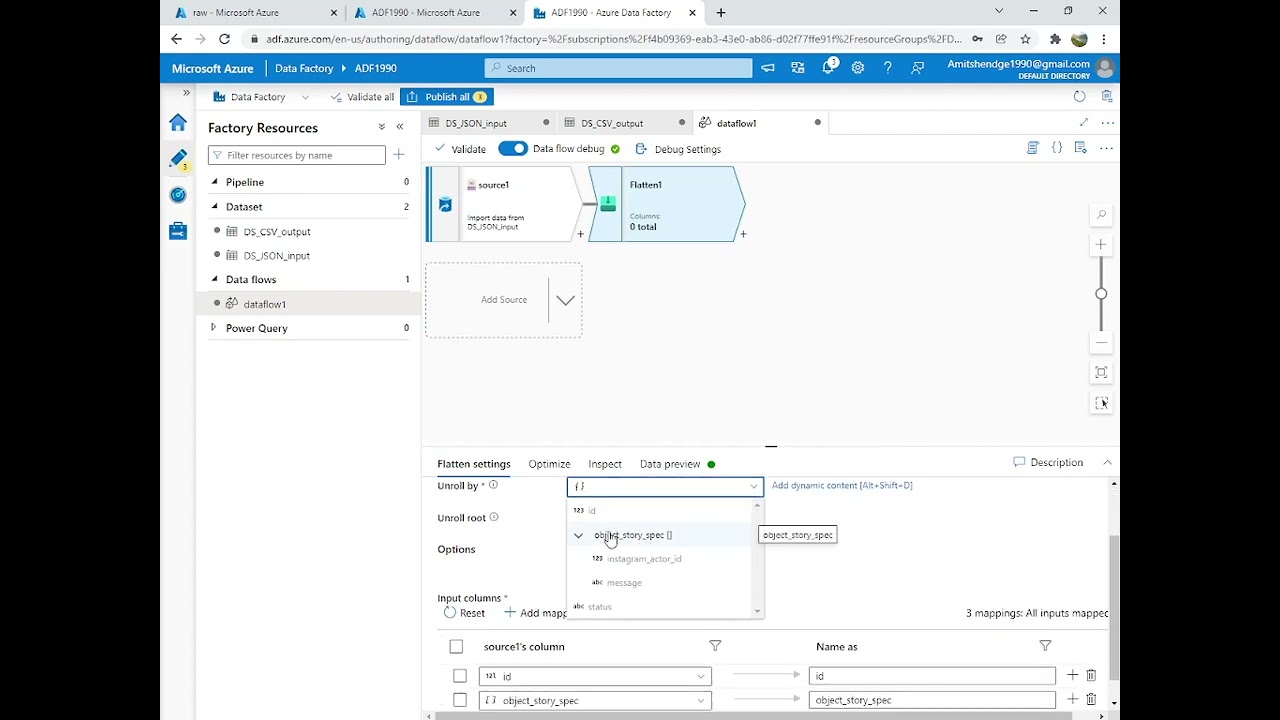1280x720 pixels.
Task: Click the cloud shell icon in the header
Action: click(768, 68)
